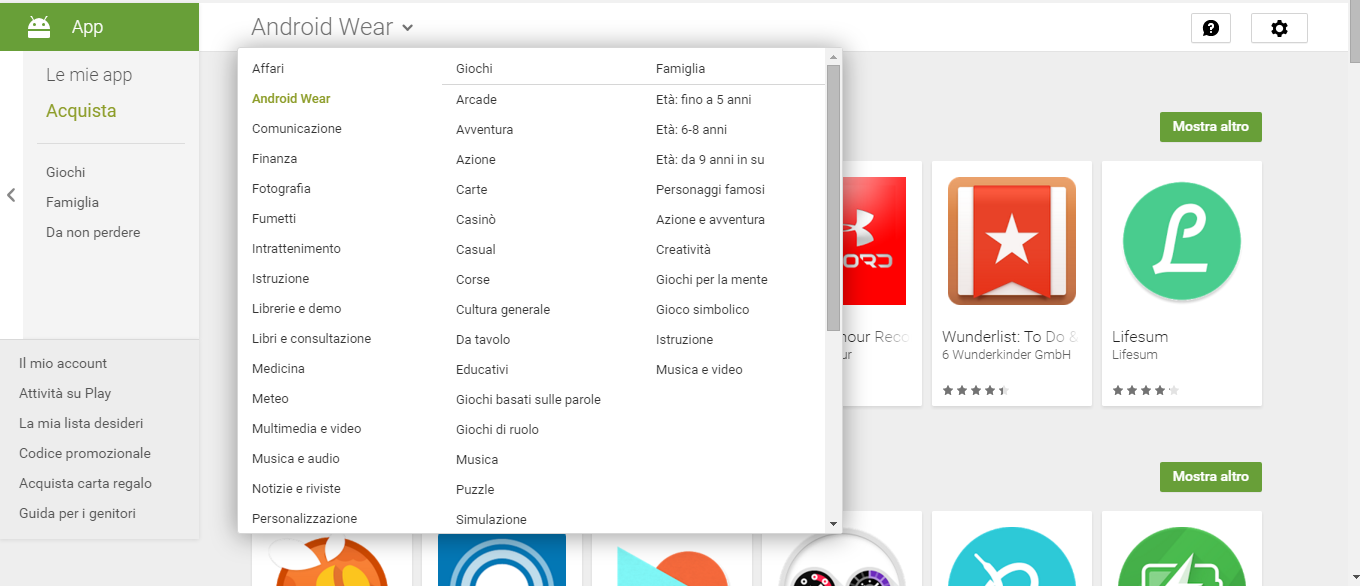Select Corse games category

pyautogui.click(x=473, y=280)
